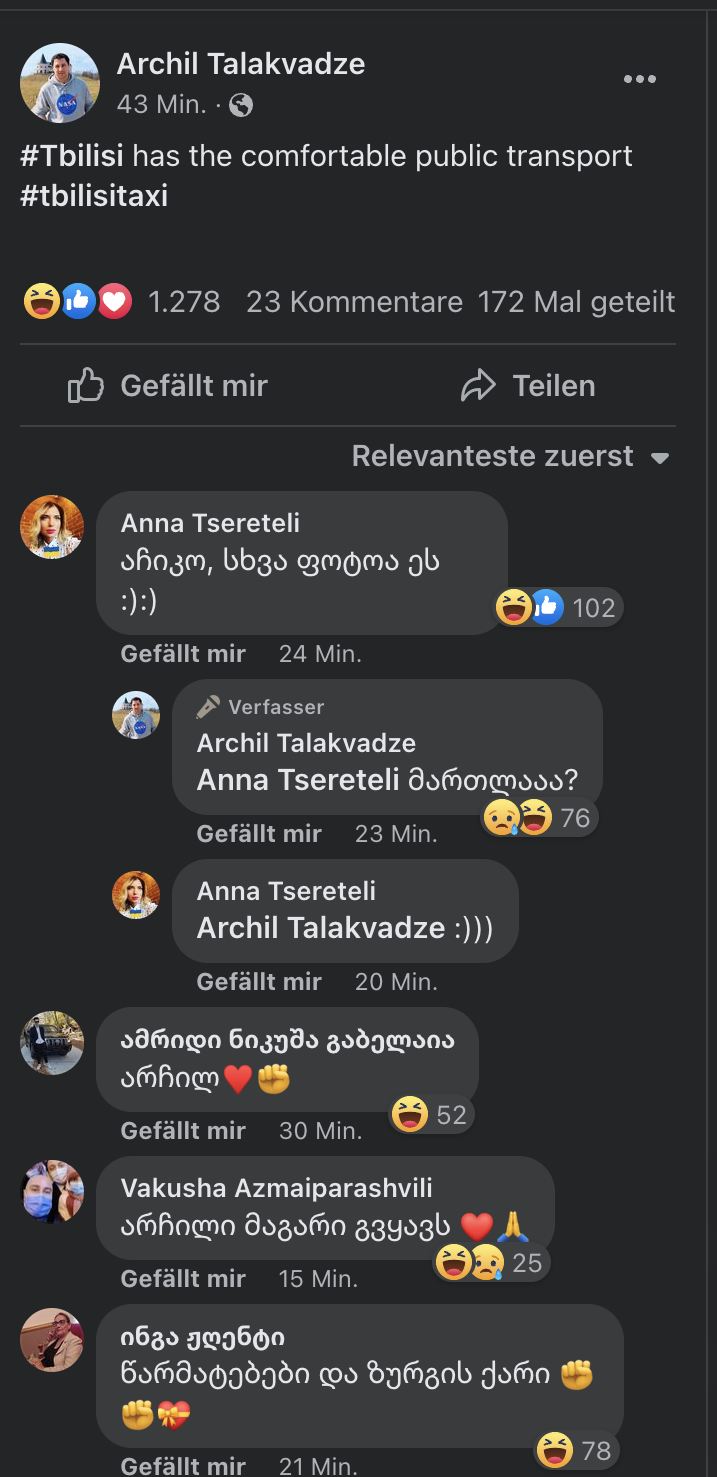The image size is (717, 1477).
Task: Click the thumbs-up Gefällt mir icon
Action: pos(86,386)
